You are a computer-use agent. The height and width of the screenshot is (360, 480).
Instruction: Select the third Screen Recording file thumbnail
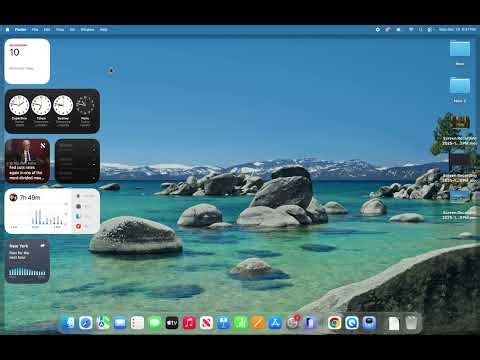click(x=460, y=196)
